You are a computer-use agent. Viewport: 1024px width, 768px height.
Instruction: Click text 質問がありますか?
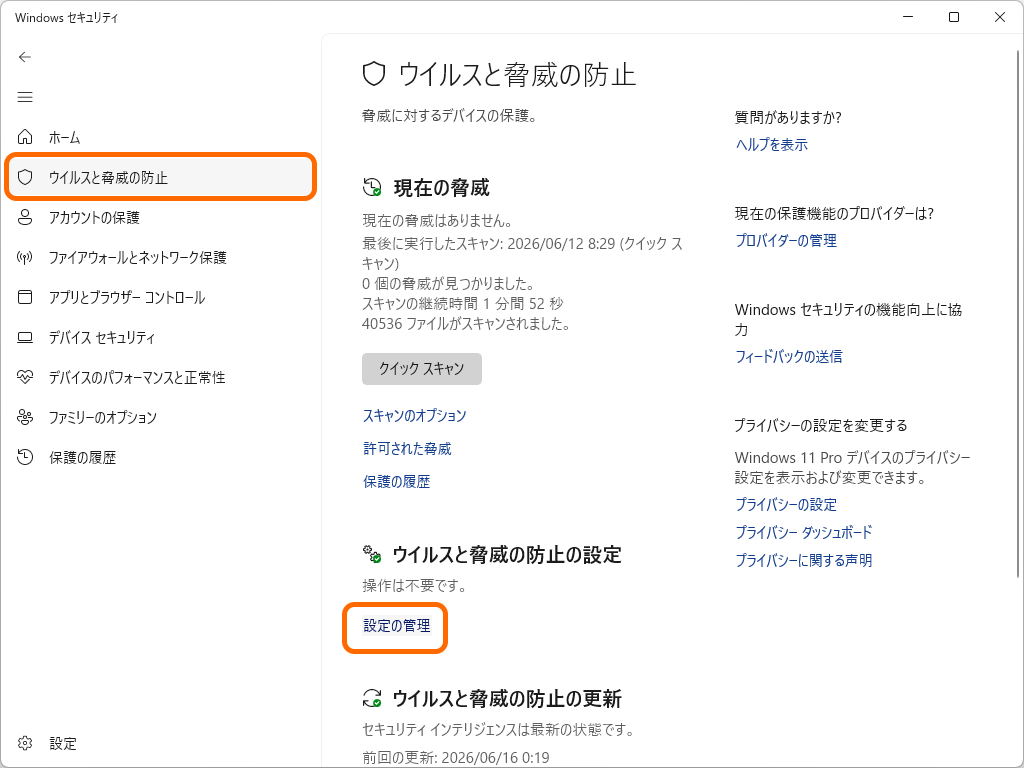(788, 118)
